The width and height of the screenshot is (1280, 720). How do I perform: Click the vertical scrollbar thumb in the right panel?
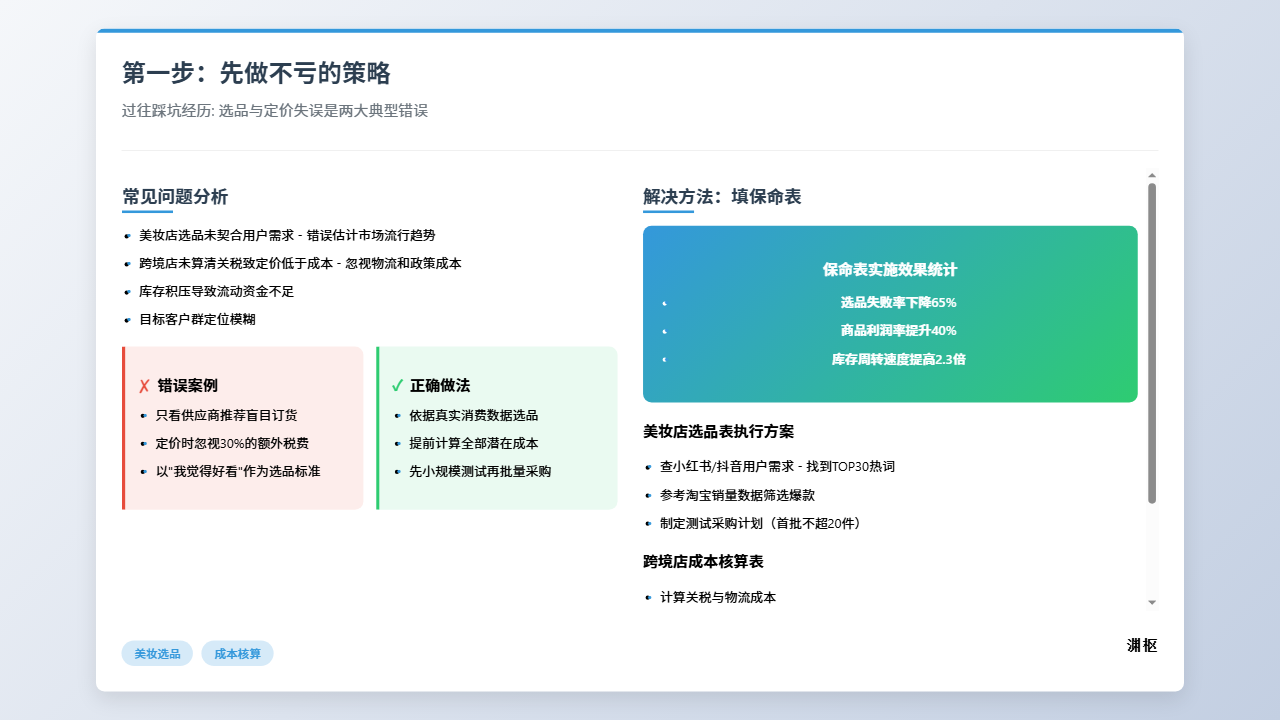1152,343
